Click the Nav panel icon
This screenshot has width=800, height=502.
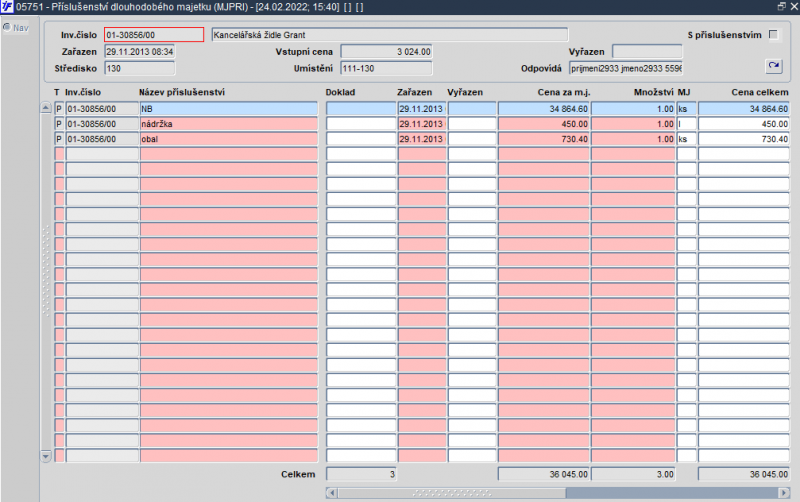[x=7, y=27]
